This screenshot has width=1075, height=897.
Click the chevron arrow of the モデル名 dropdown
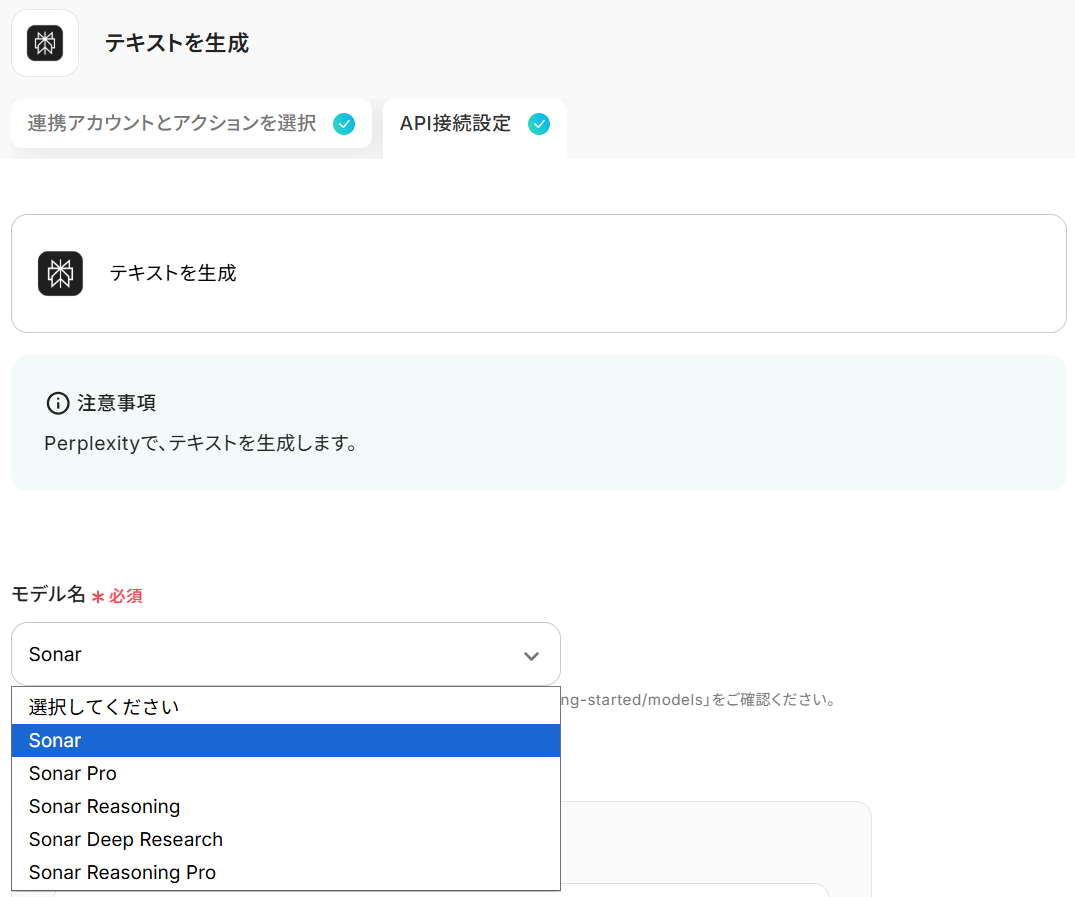(531, 656)
